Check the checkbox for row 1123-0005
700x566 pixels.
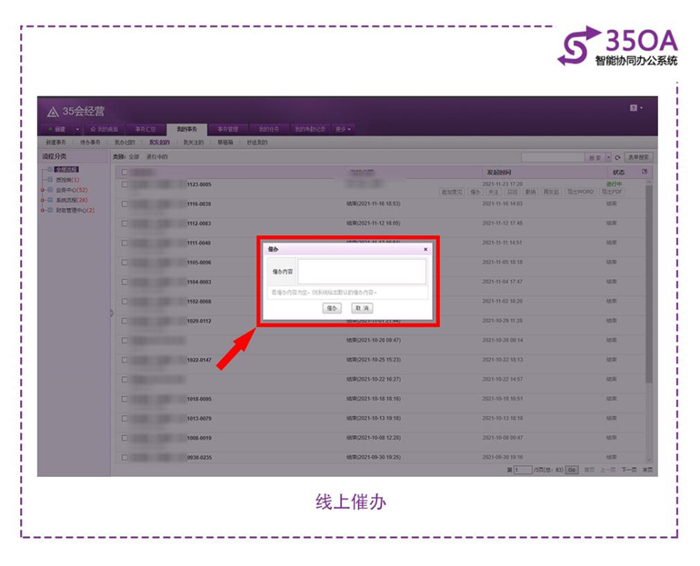click(x=124, y=184)
